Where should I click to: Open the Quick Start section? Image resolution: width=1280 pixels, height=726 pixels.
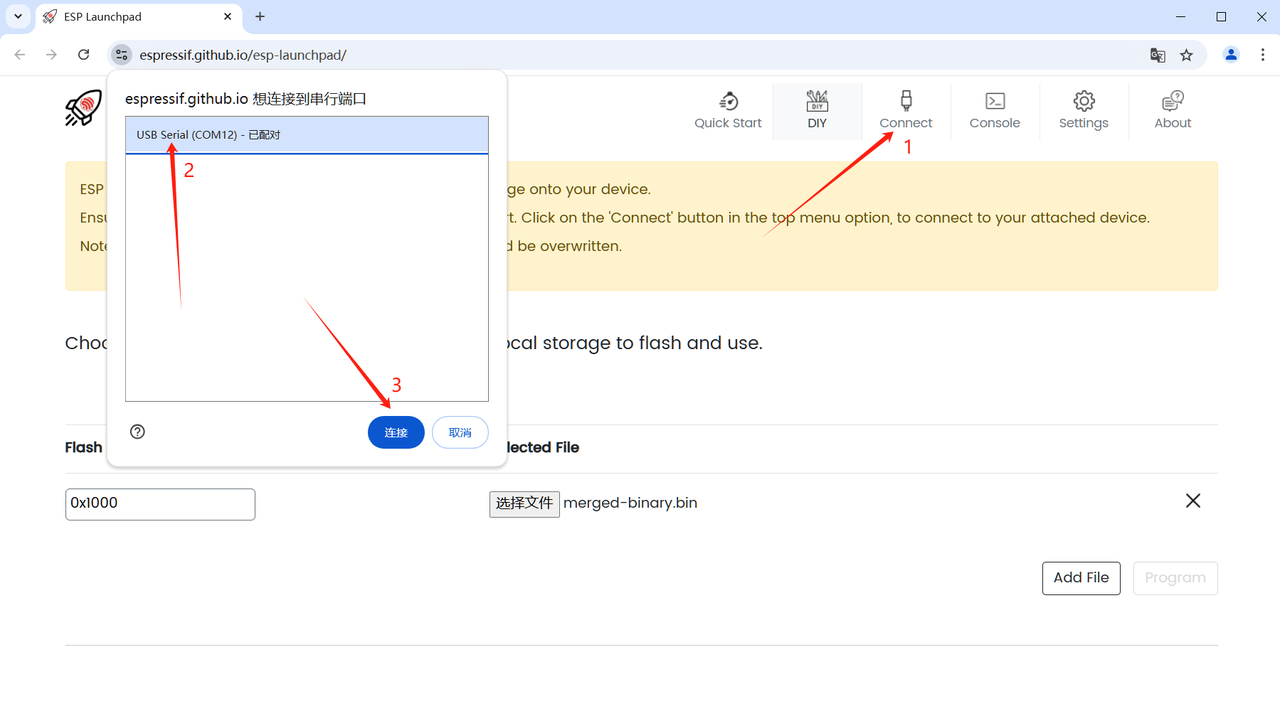pyautogui.click(x=728, y=110)
